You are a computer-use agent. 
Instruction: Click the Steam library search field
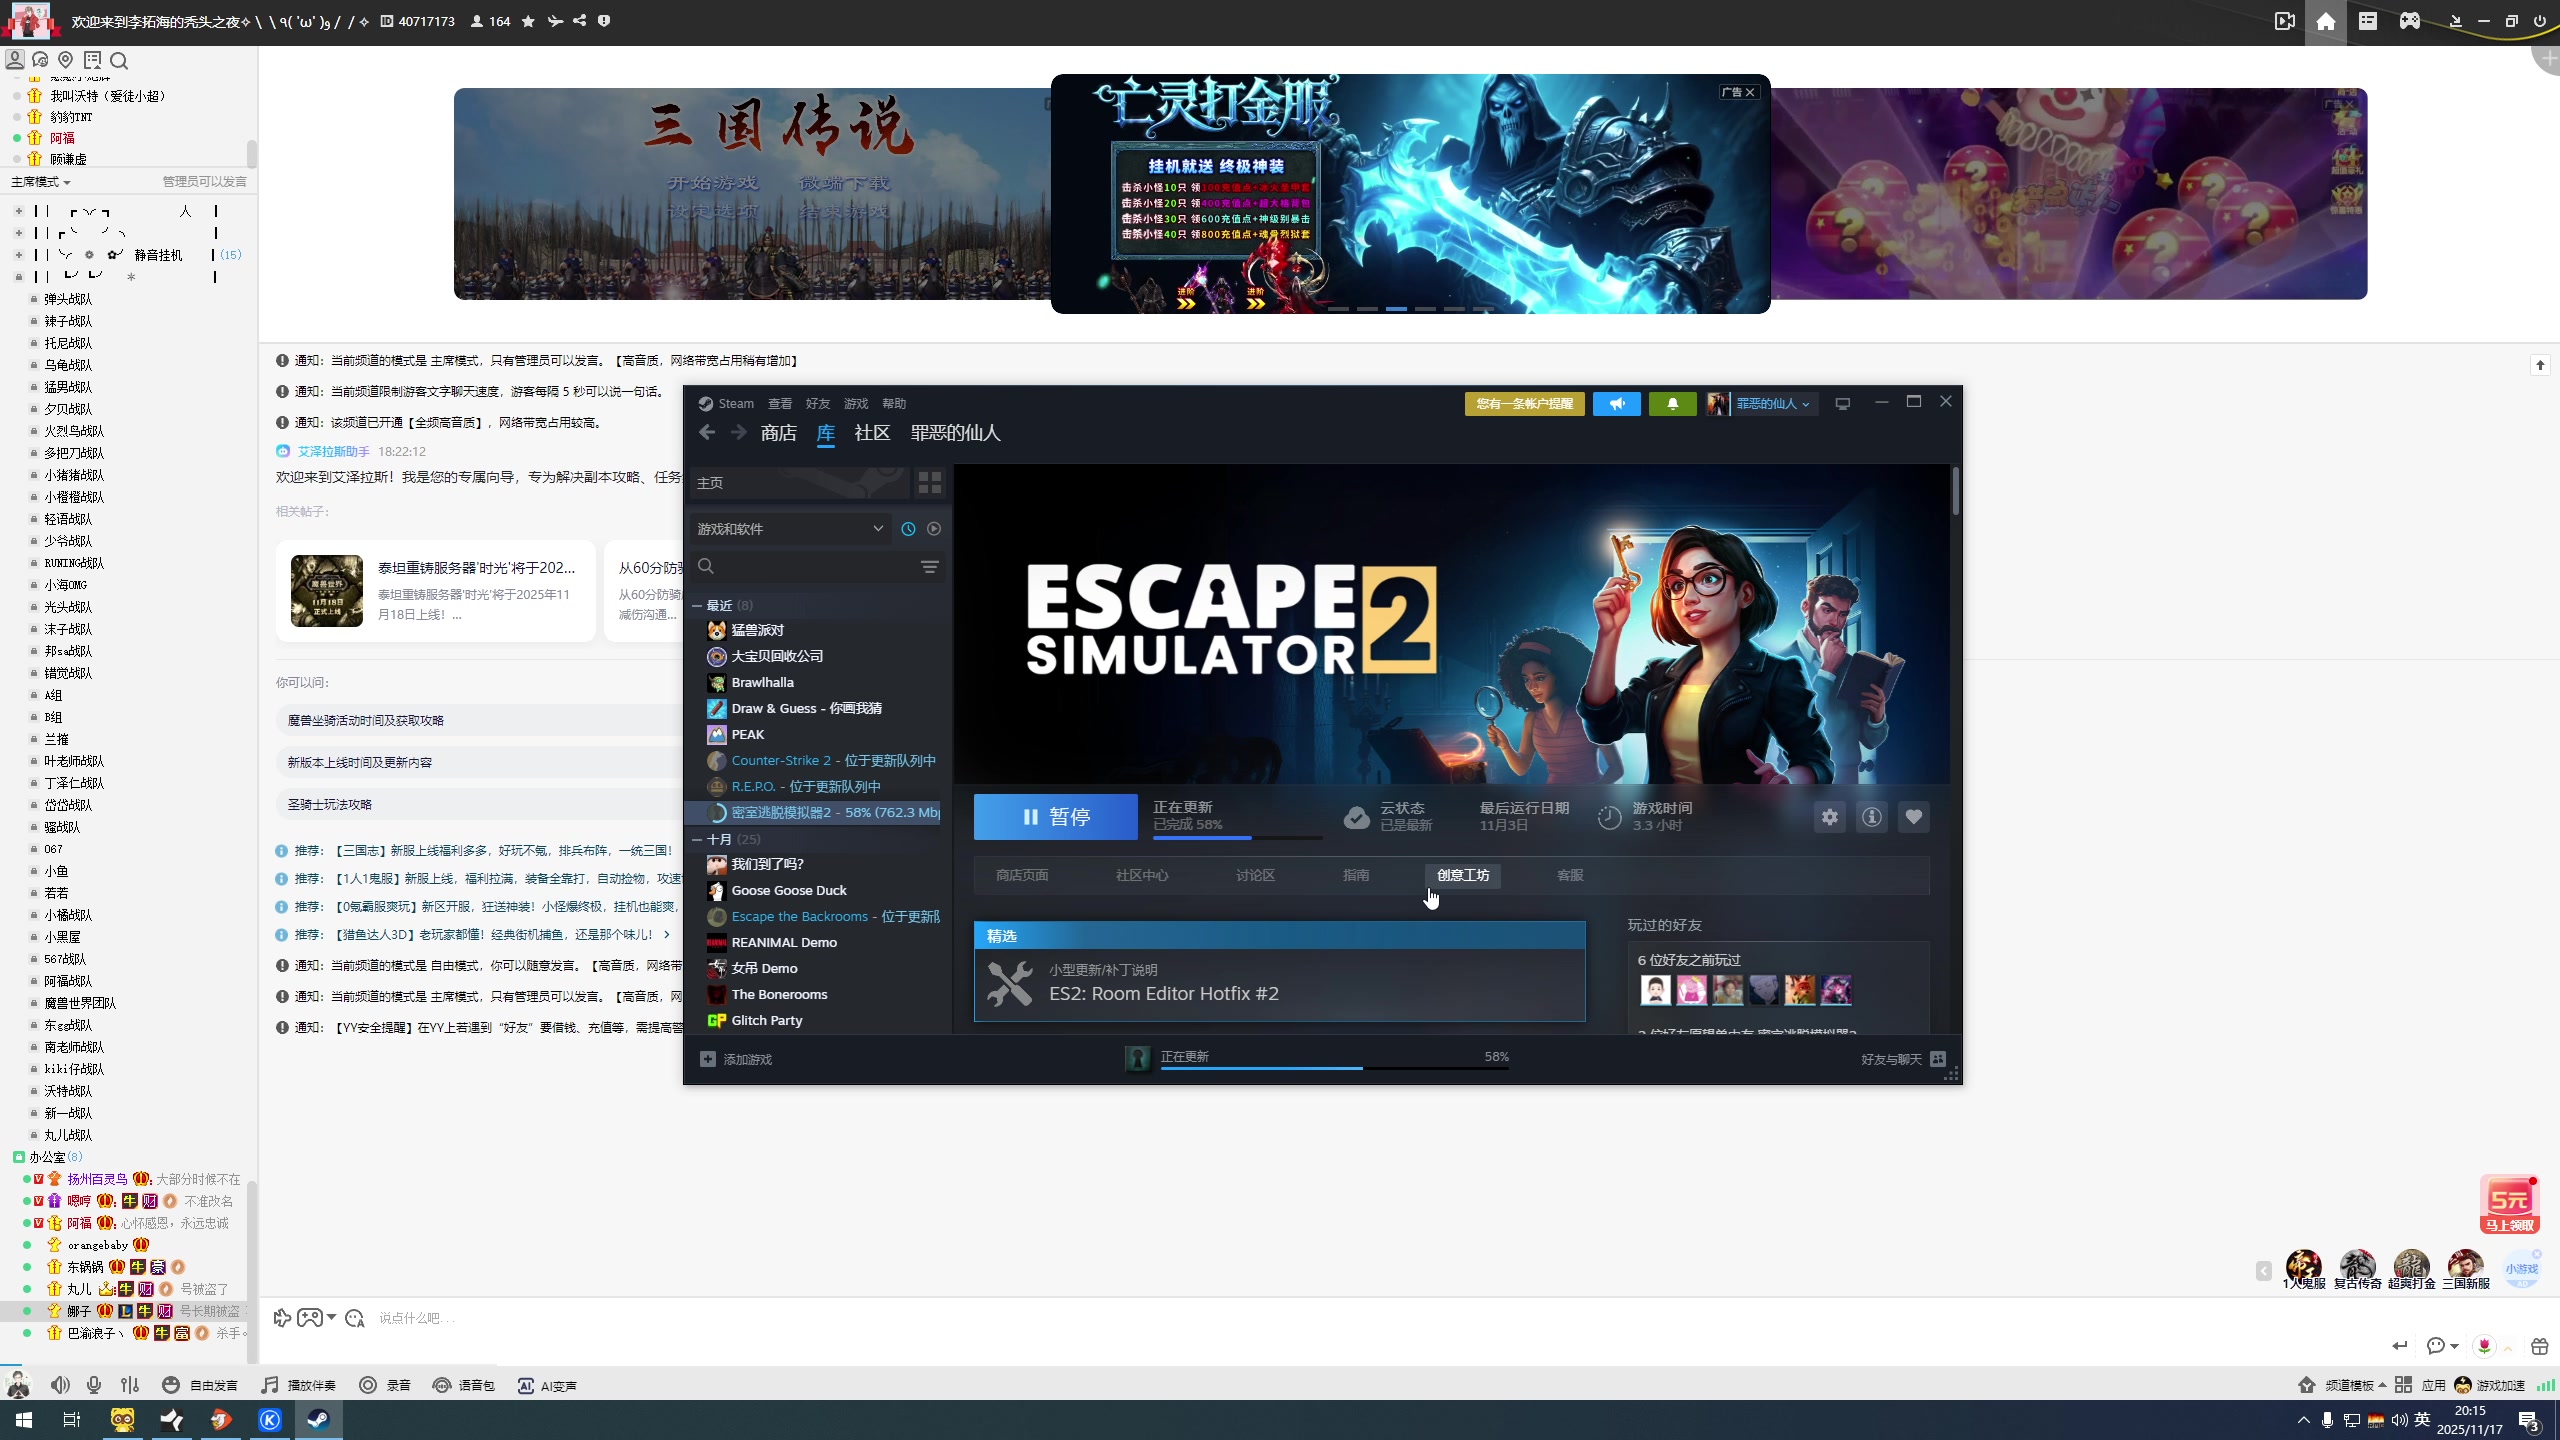(x=810, y=567)
